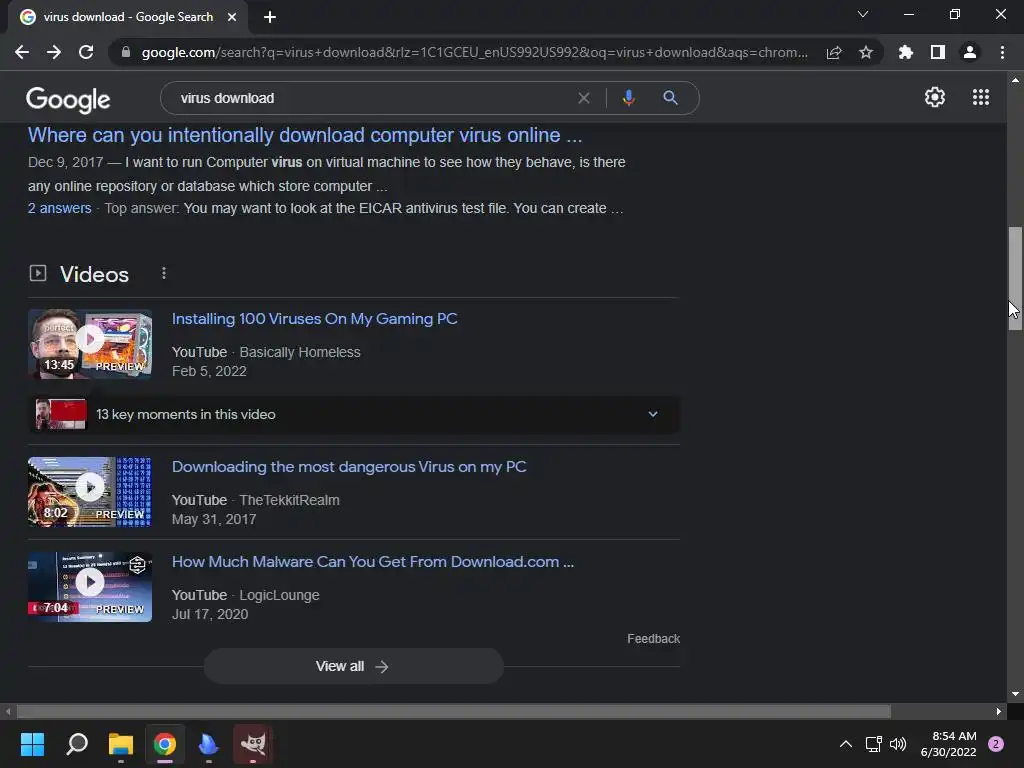1024x768 pixels.
Task: Play Installing 100 Viruses thumbnail preview
Action: [x=90, y=344]
